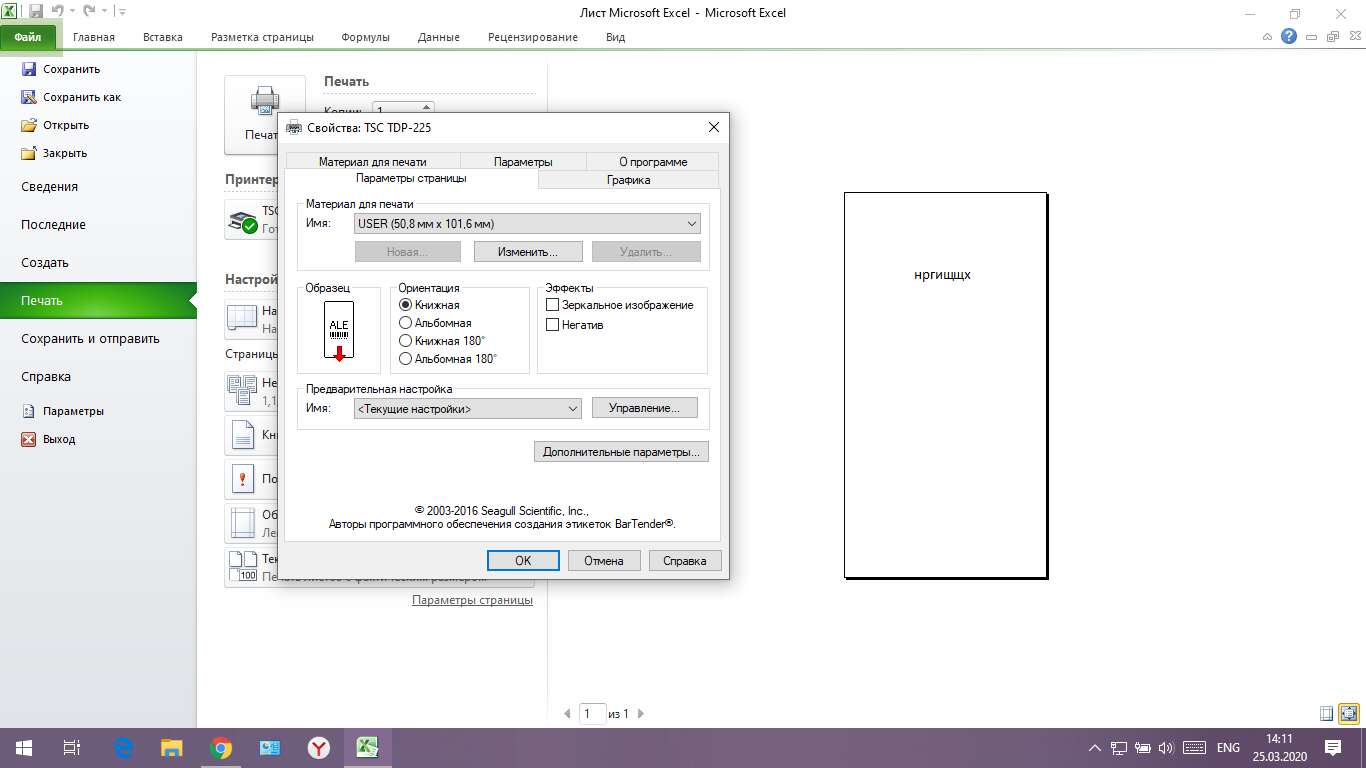Image resolution: width=1366 pixels, height=768 pixels.
Task: Switch to the Графика tab
Action: [x=628, y=180]
